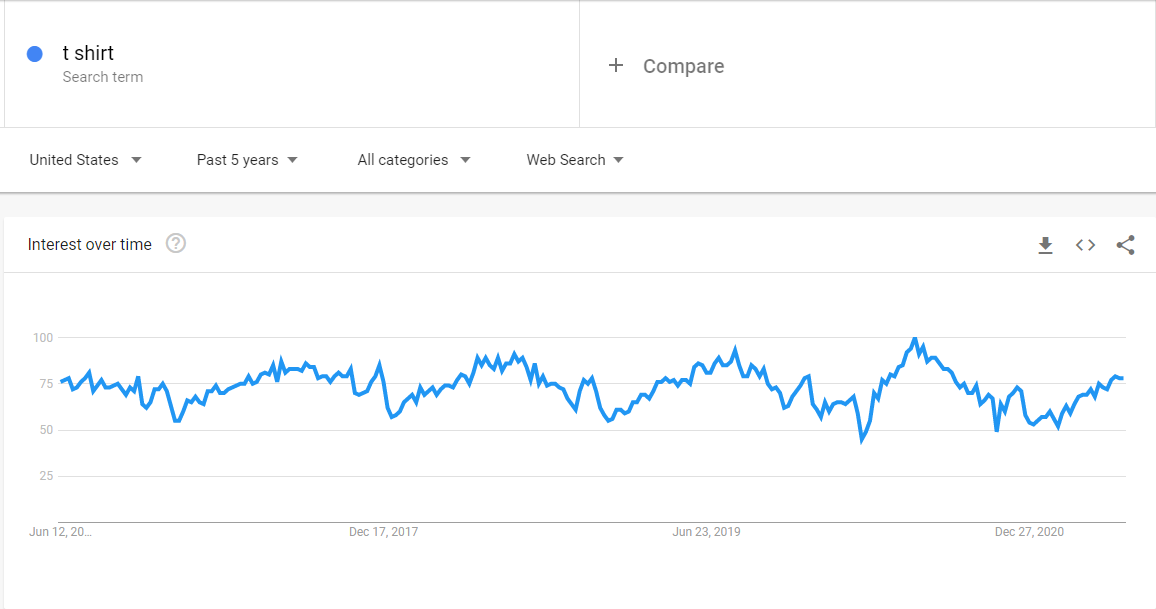Open the Past 5 years time range dropdown
Image resolution: width=1156 pixels, height=609 pixels.
(x=247, y=160)
